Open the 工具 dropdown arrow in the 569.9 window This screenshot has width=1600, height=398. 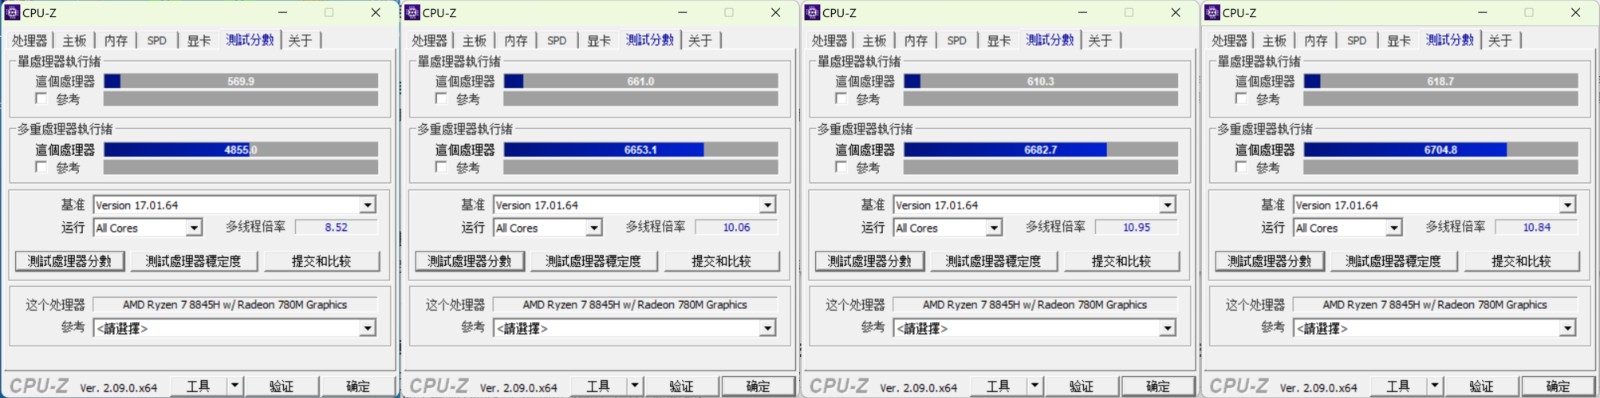click(x=235, y=386)
